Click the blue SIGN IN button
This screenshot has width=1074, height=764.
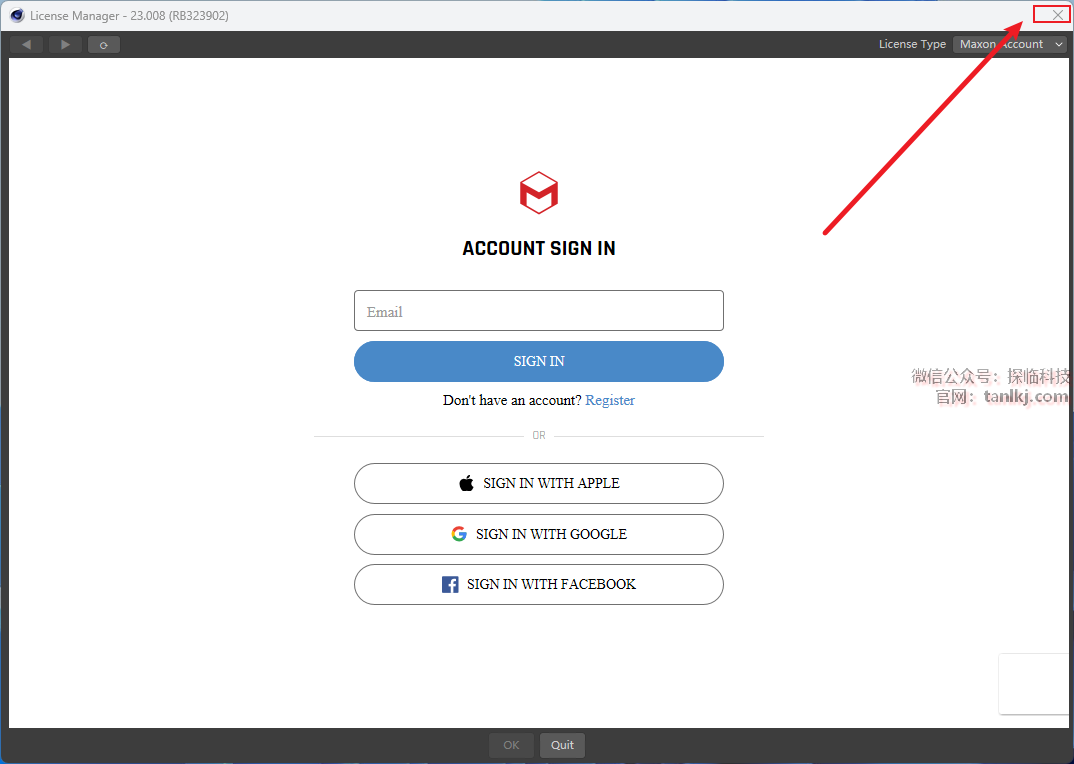539,362
